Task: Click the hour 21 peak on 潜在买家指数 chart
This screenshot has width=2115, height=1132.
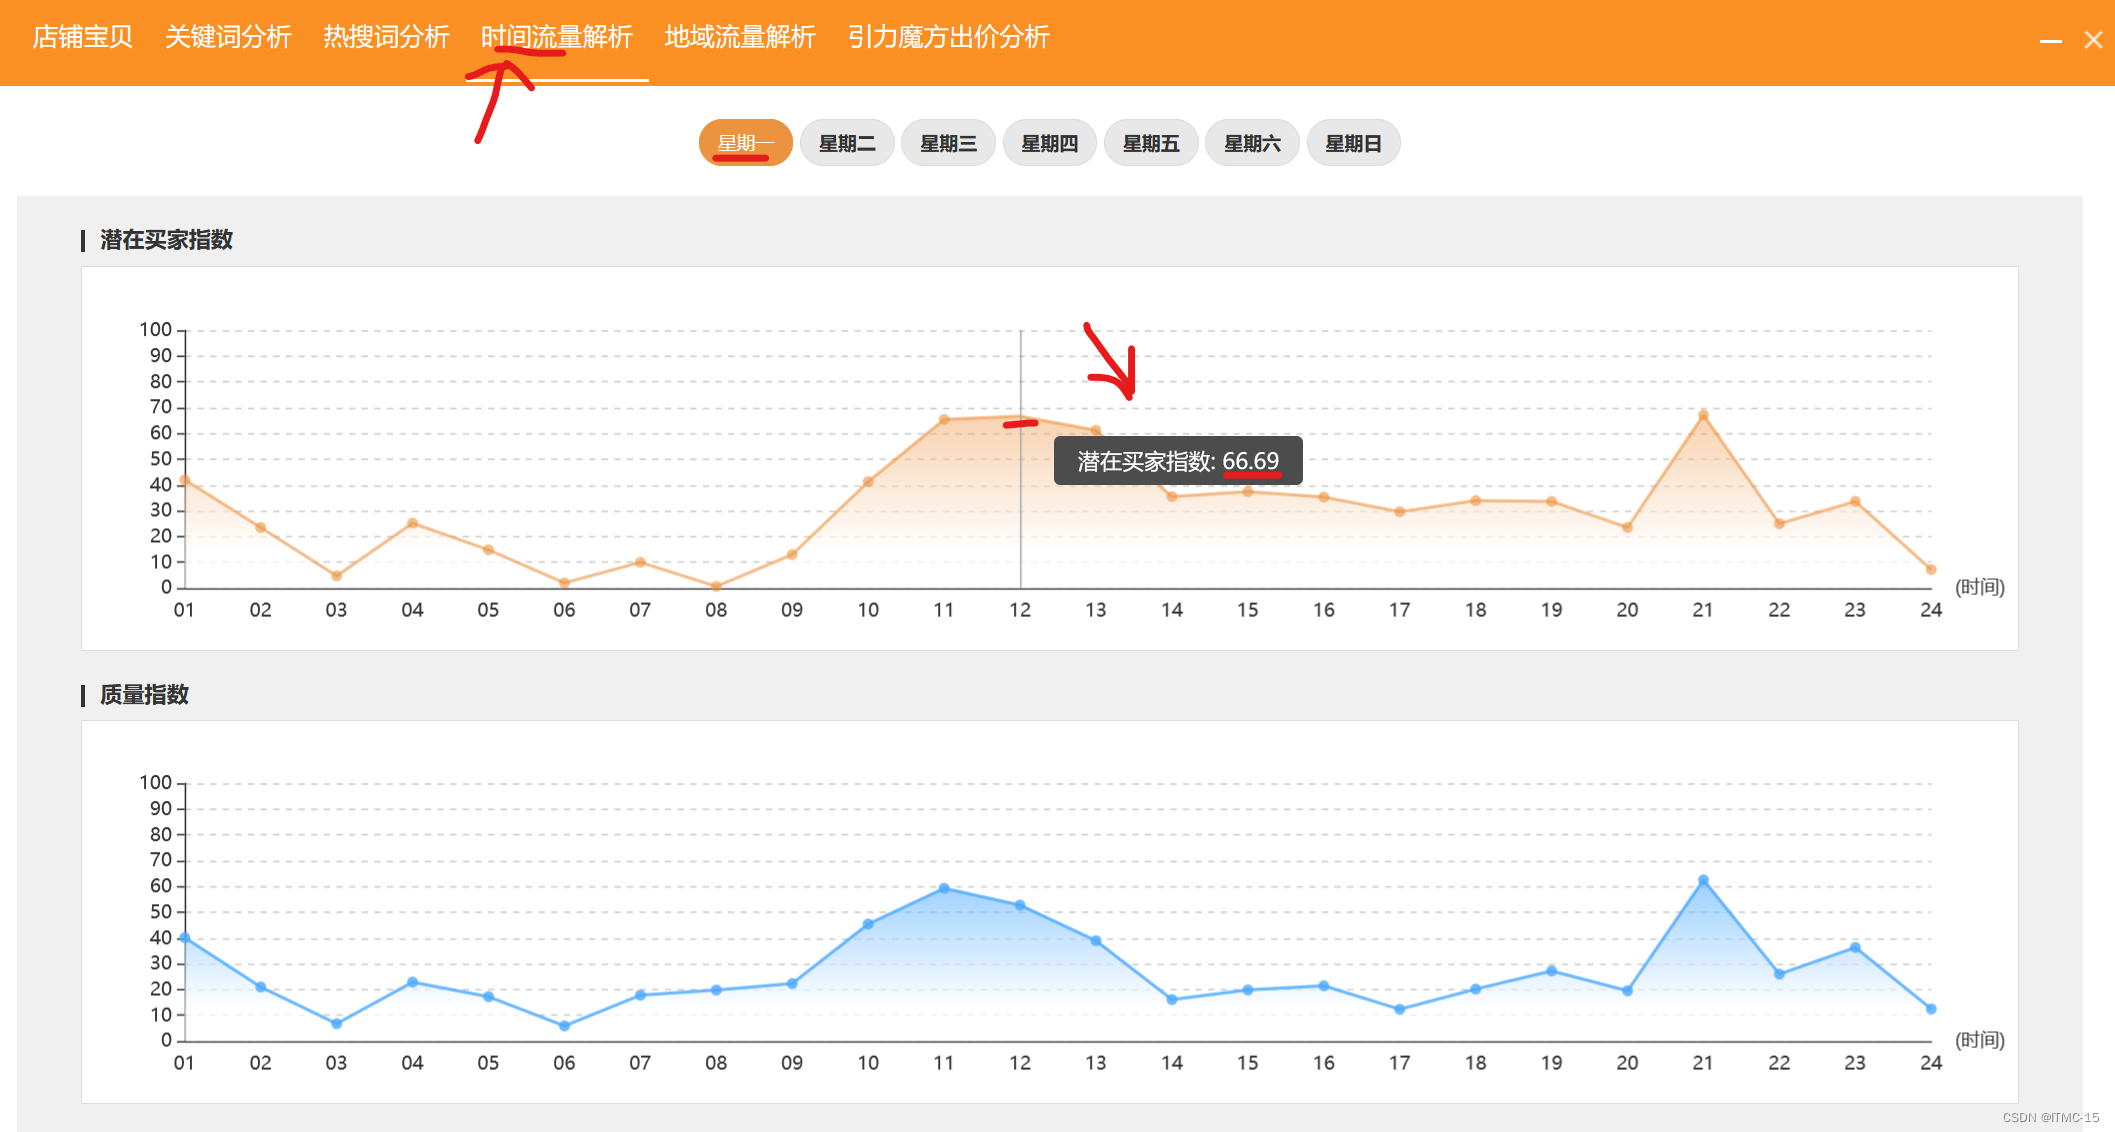Action: click(1703, 415)
